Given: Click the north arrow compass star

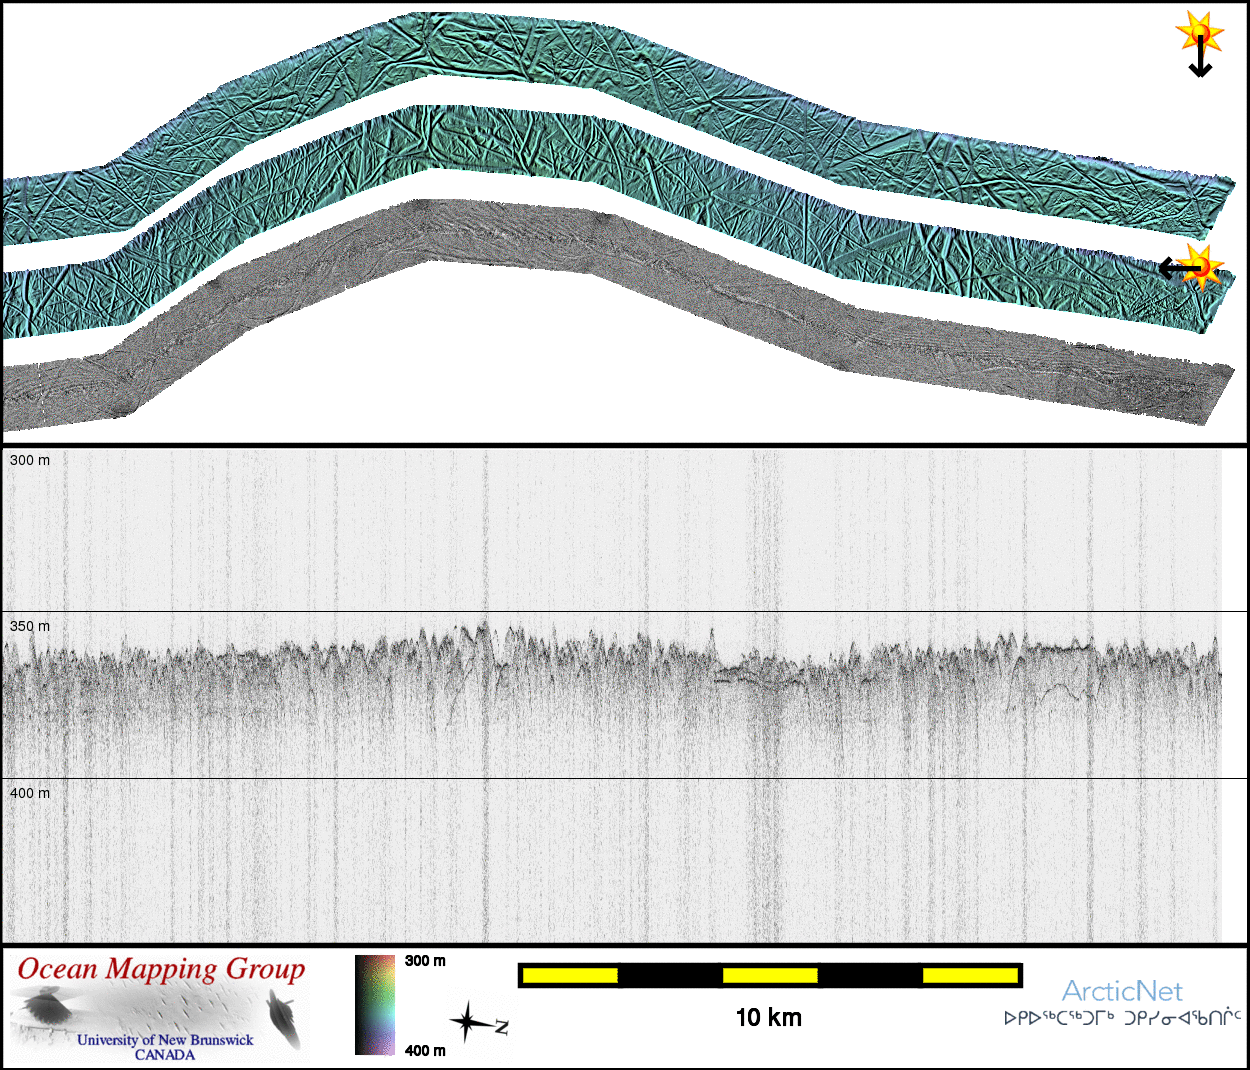Looking at the screenshot, I should [468, 1023].
